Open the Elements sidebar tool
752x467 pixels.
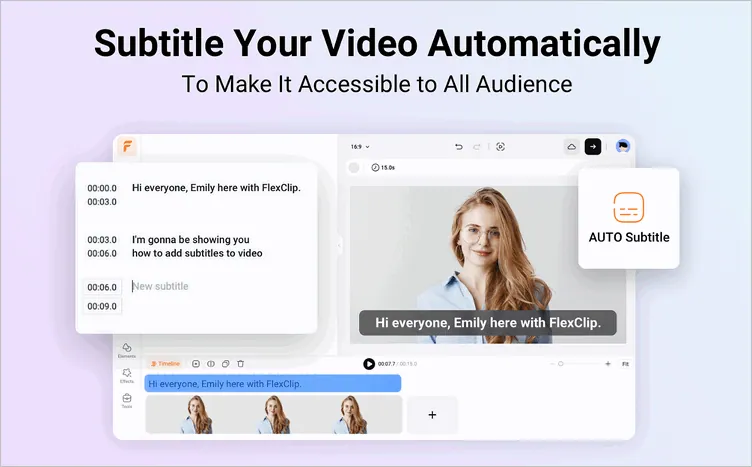coord(127,350)
